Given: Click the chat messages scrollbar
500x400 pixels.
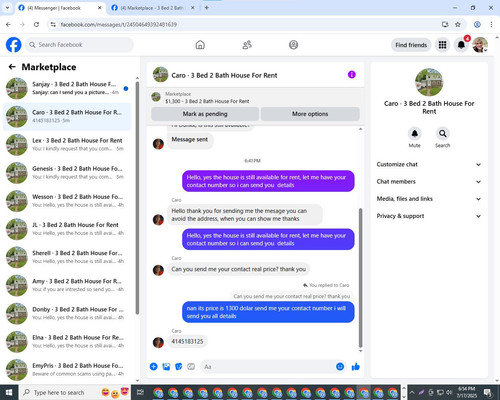Looking at the screenshot, I should click(360, 278).
